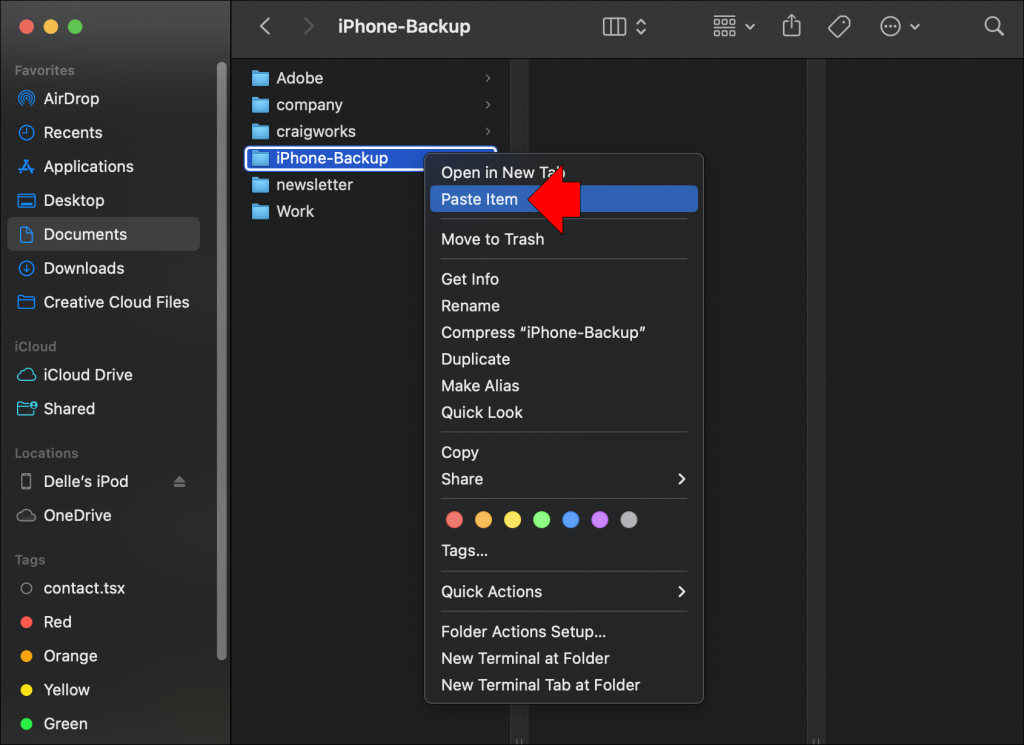Image resolution: width=1024 pixels, height=745 pixels.
Task: Open the Share submenu
Action: 564,479
